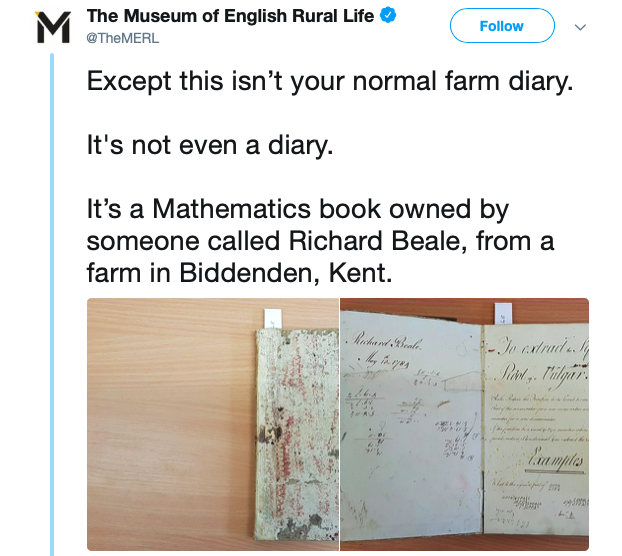This screenshot has width=622, height=556.
Task: Click the blue thread line beside the tweet
Action: 53,300
